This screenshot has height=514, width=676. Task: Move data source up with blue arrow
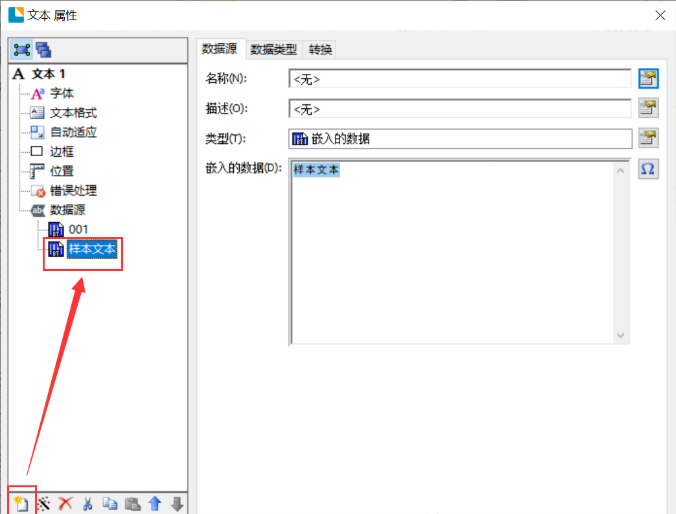click(x=155, y=504)
